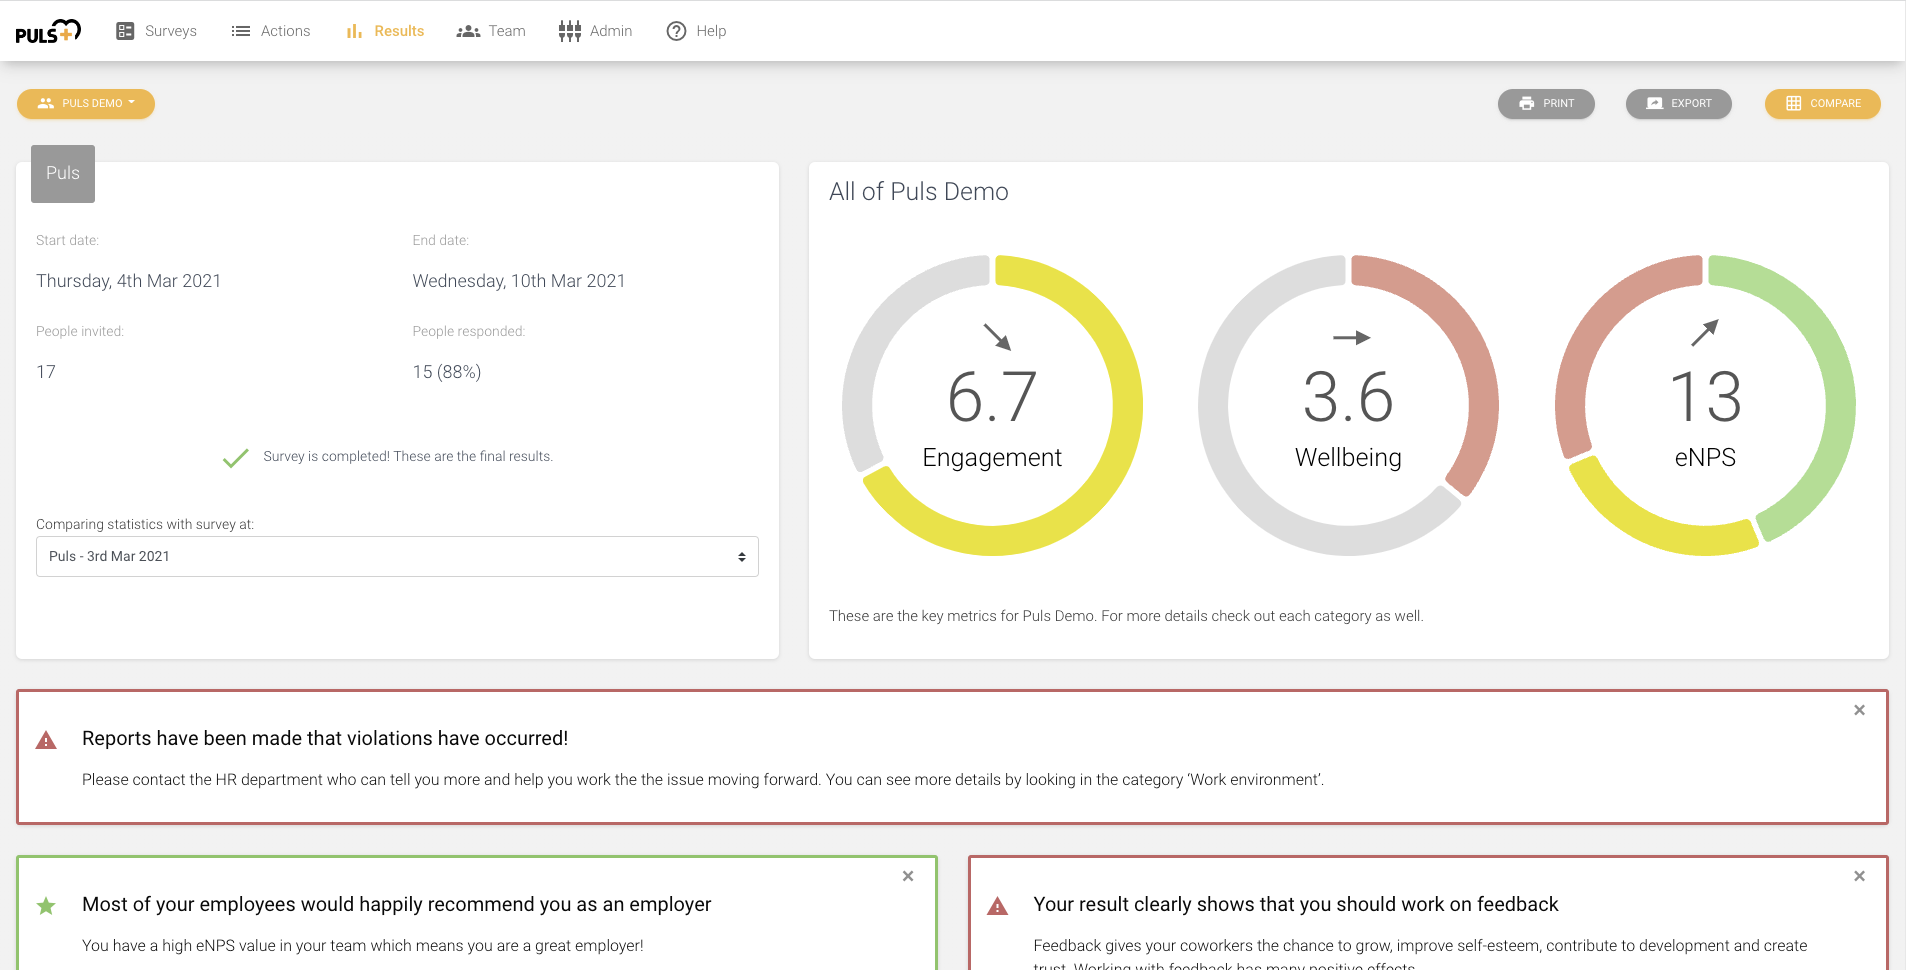Click the printer icon in PRINT
Image resolution: width=1906 pixels, height=970 pixels.
click(1527, 103)
